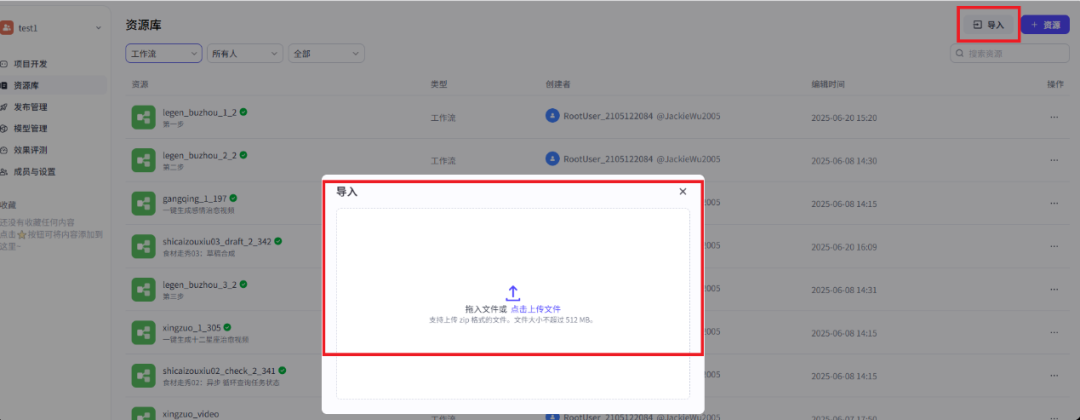Open the shicaizouxiu02_check_2_341 workflow icon
The width and height of the screenshot is (1080, 420).
143,376
